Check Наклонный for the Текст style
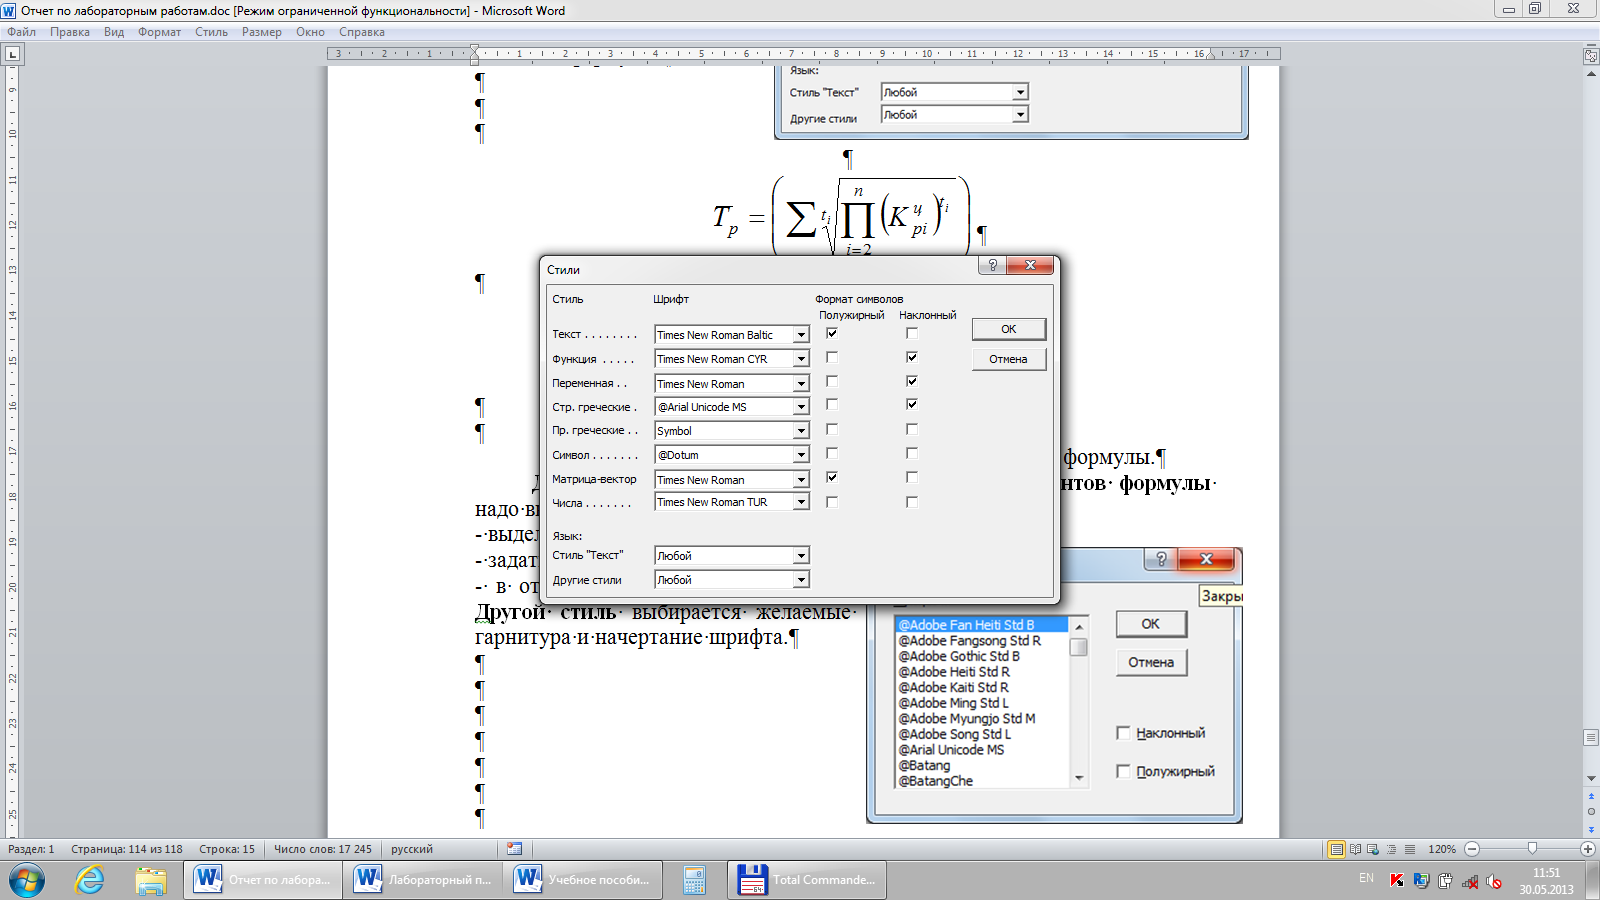 pyautogui.click(x=912, y=333)
